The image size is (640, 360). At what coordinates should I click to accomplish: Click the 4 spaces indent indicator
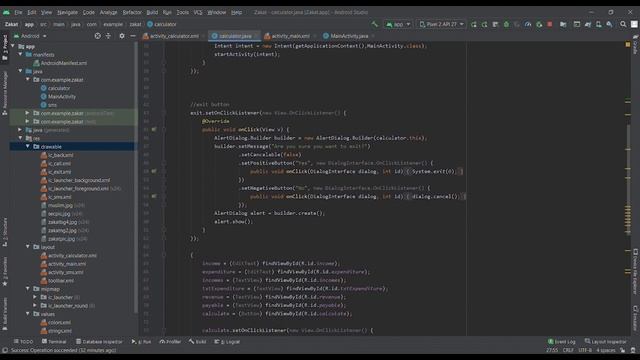click(x=606, y=350)
